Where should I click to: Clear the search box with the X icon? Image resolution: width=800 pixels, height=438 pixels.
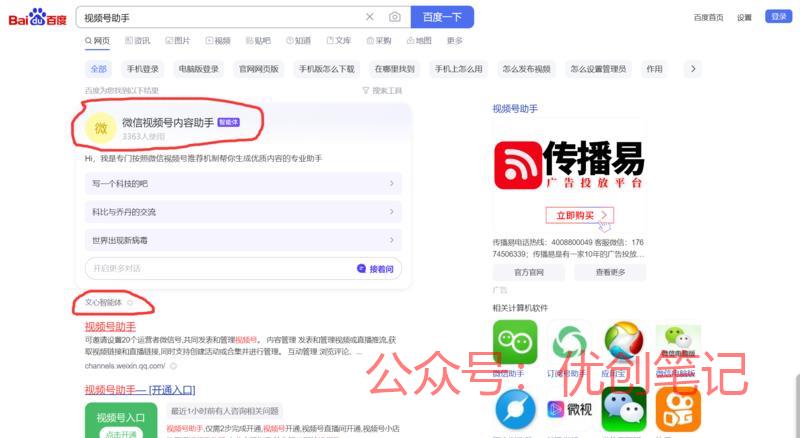point(370,17)
